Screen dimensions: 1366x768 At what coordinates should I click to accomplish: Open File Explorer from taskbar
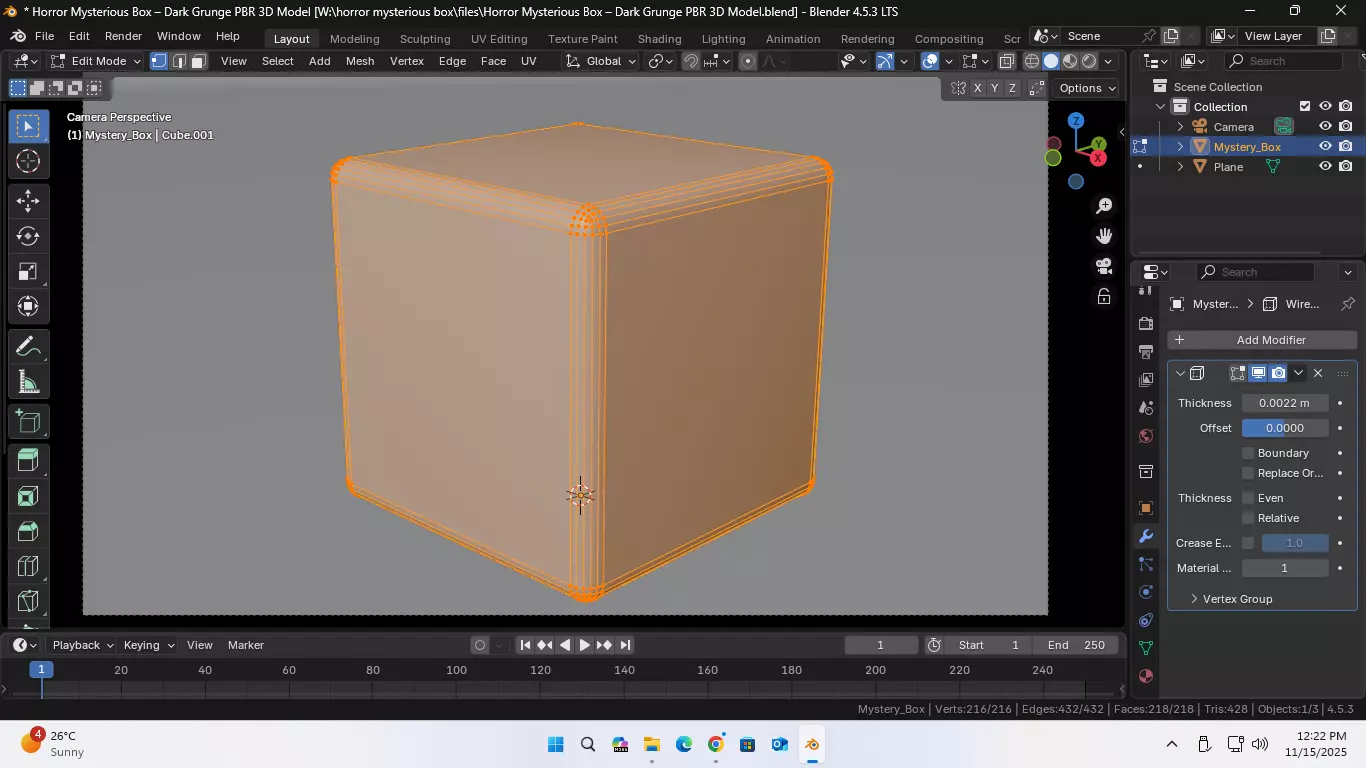click(x=652, y=745)
